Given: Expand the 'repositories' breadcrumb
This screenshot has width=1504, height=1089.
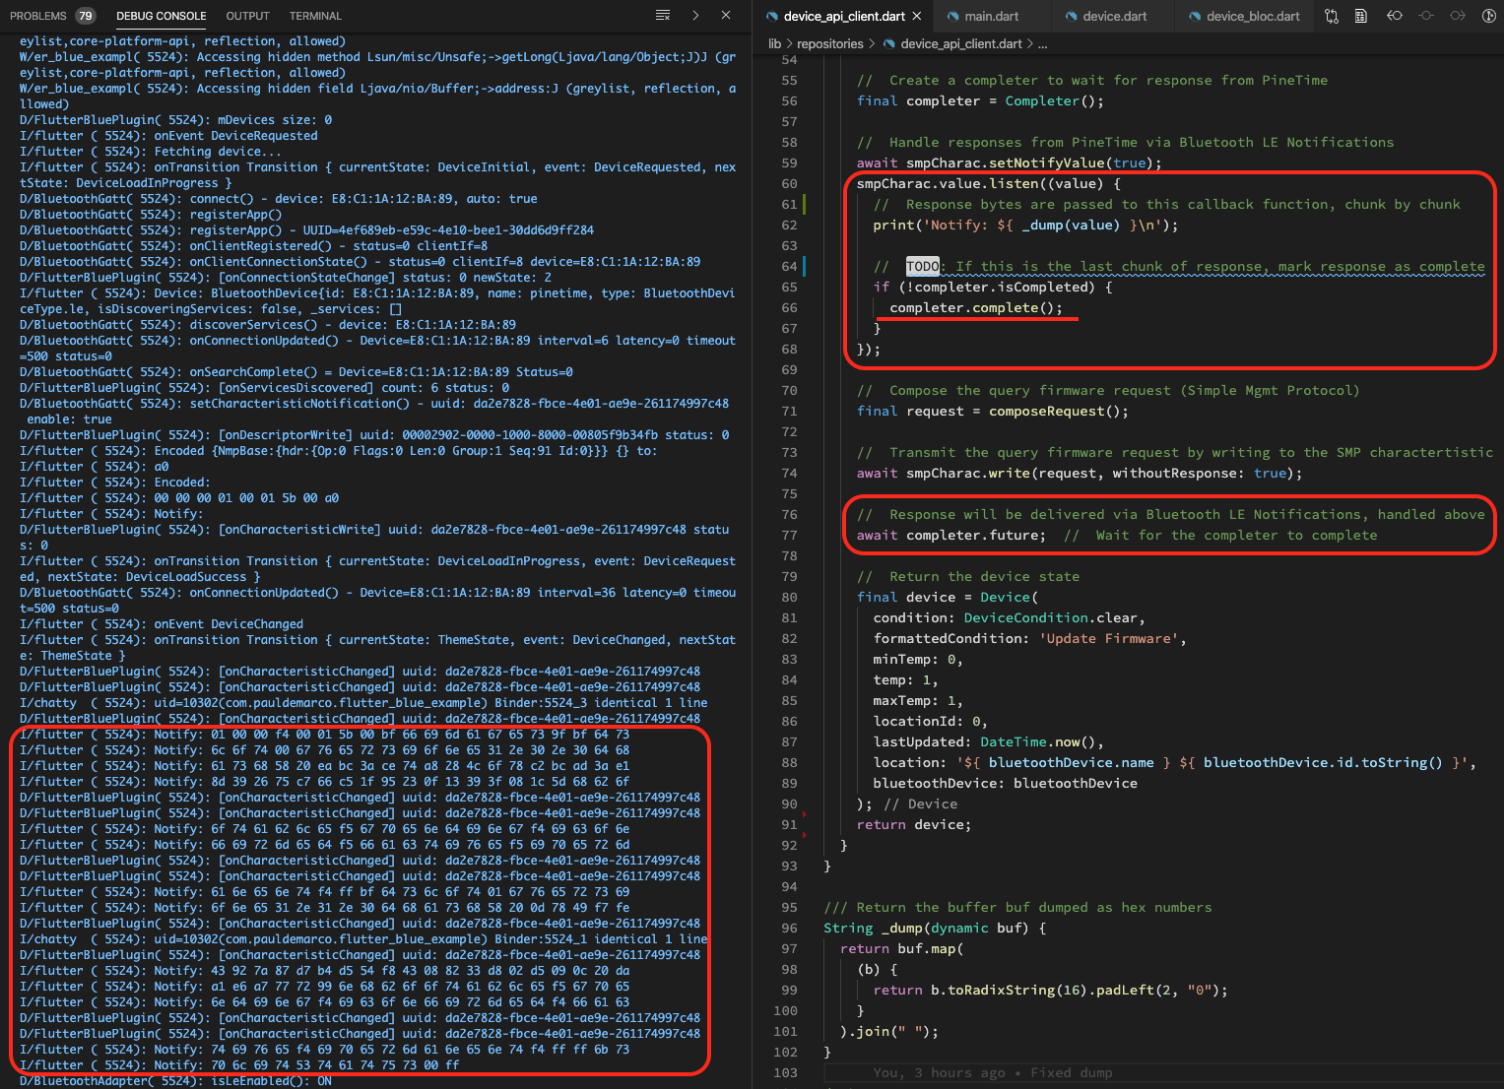Looking at the screenshot, I should pyautogui.click(x=830, y=44).
